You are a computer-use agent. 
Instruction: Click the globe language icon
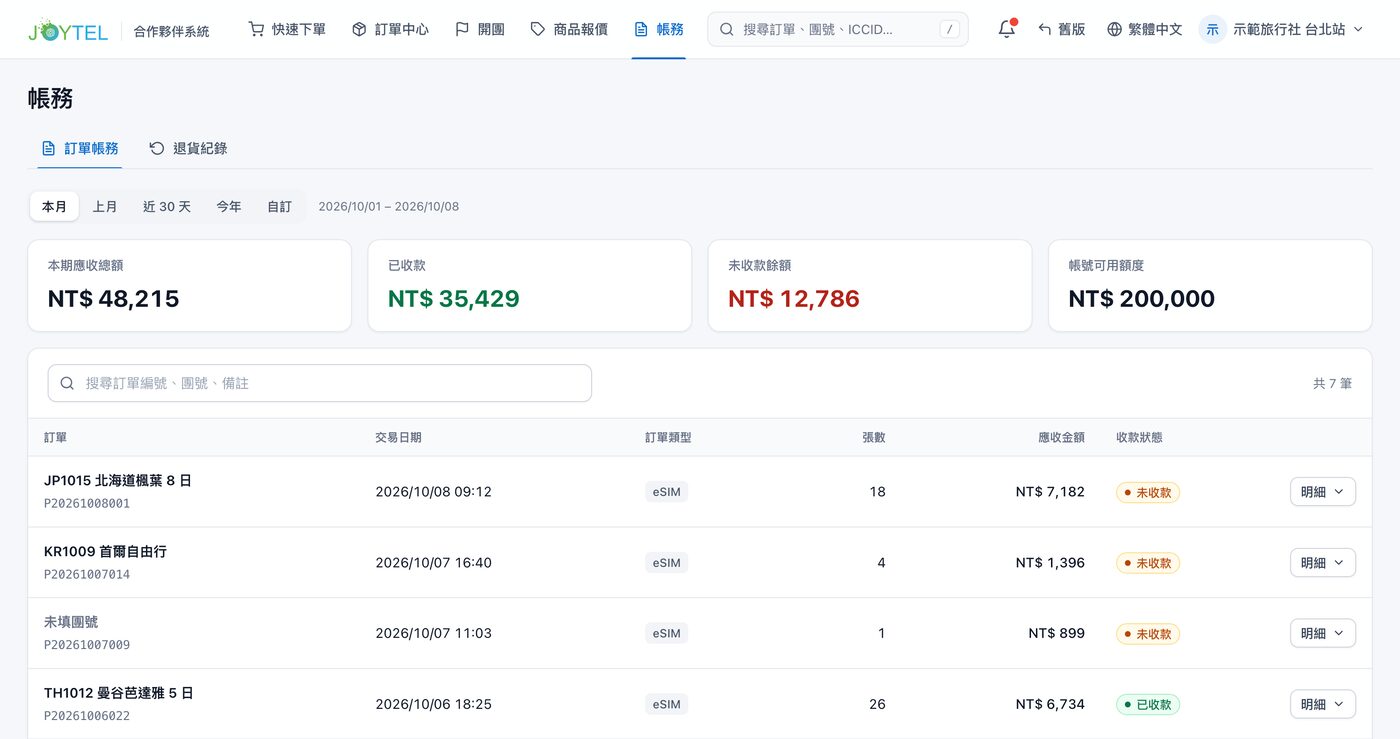tap(1115, 30)
